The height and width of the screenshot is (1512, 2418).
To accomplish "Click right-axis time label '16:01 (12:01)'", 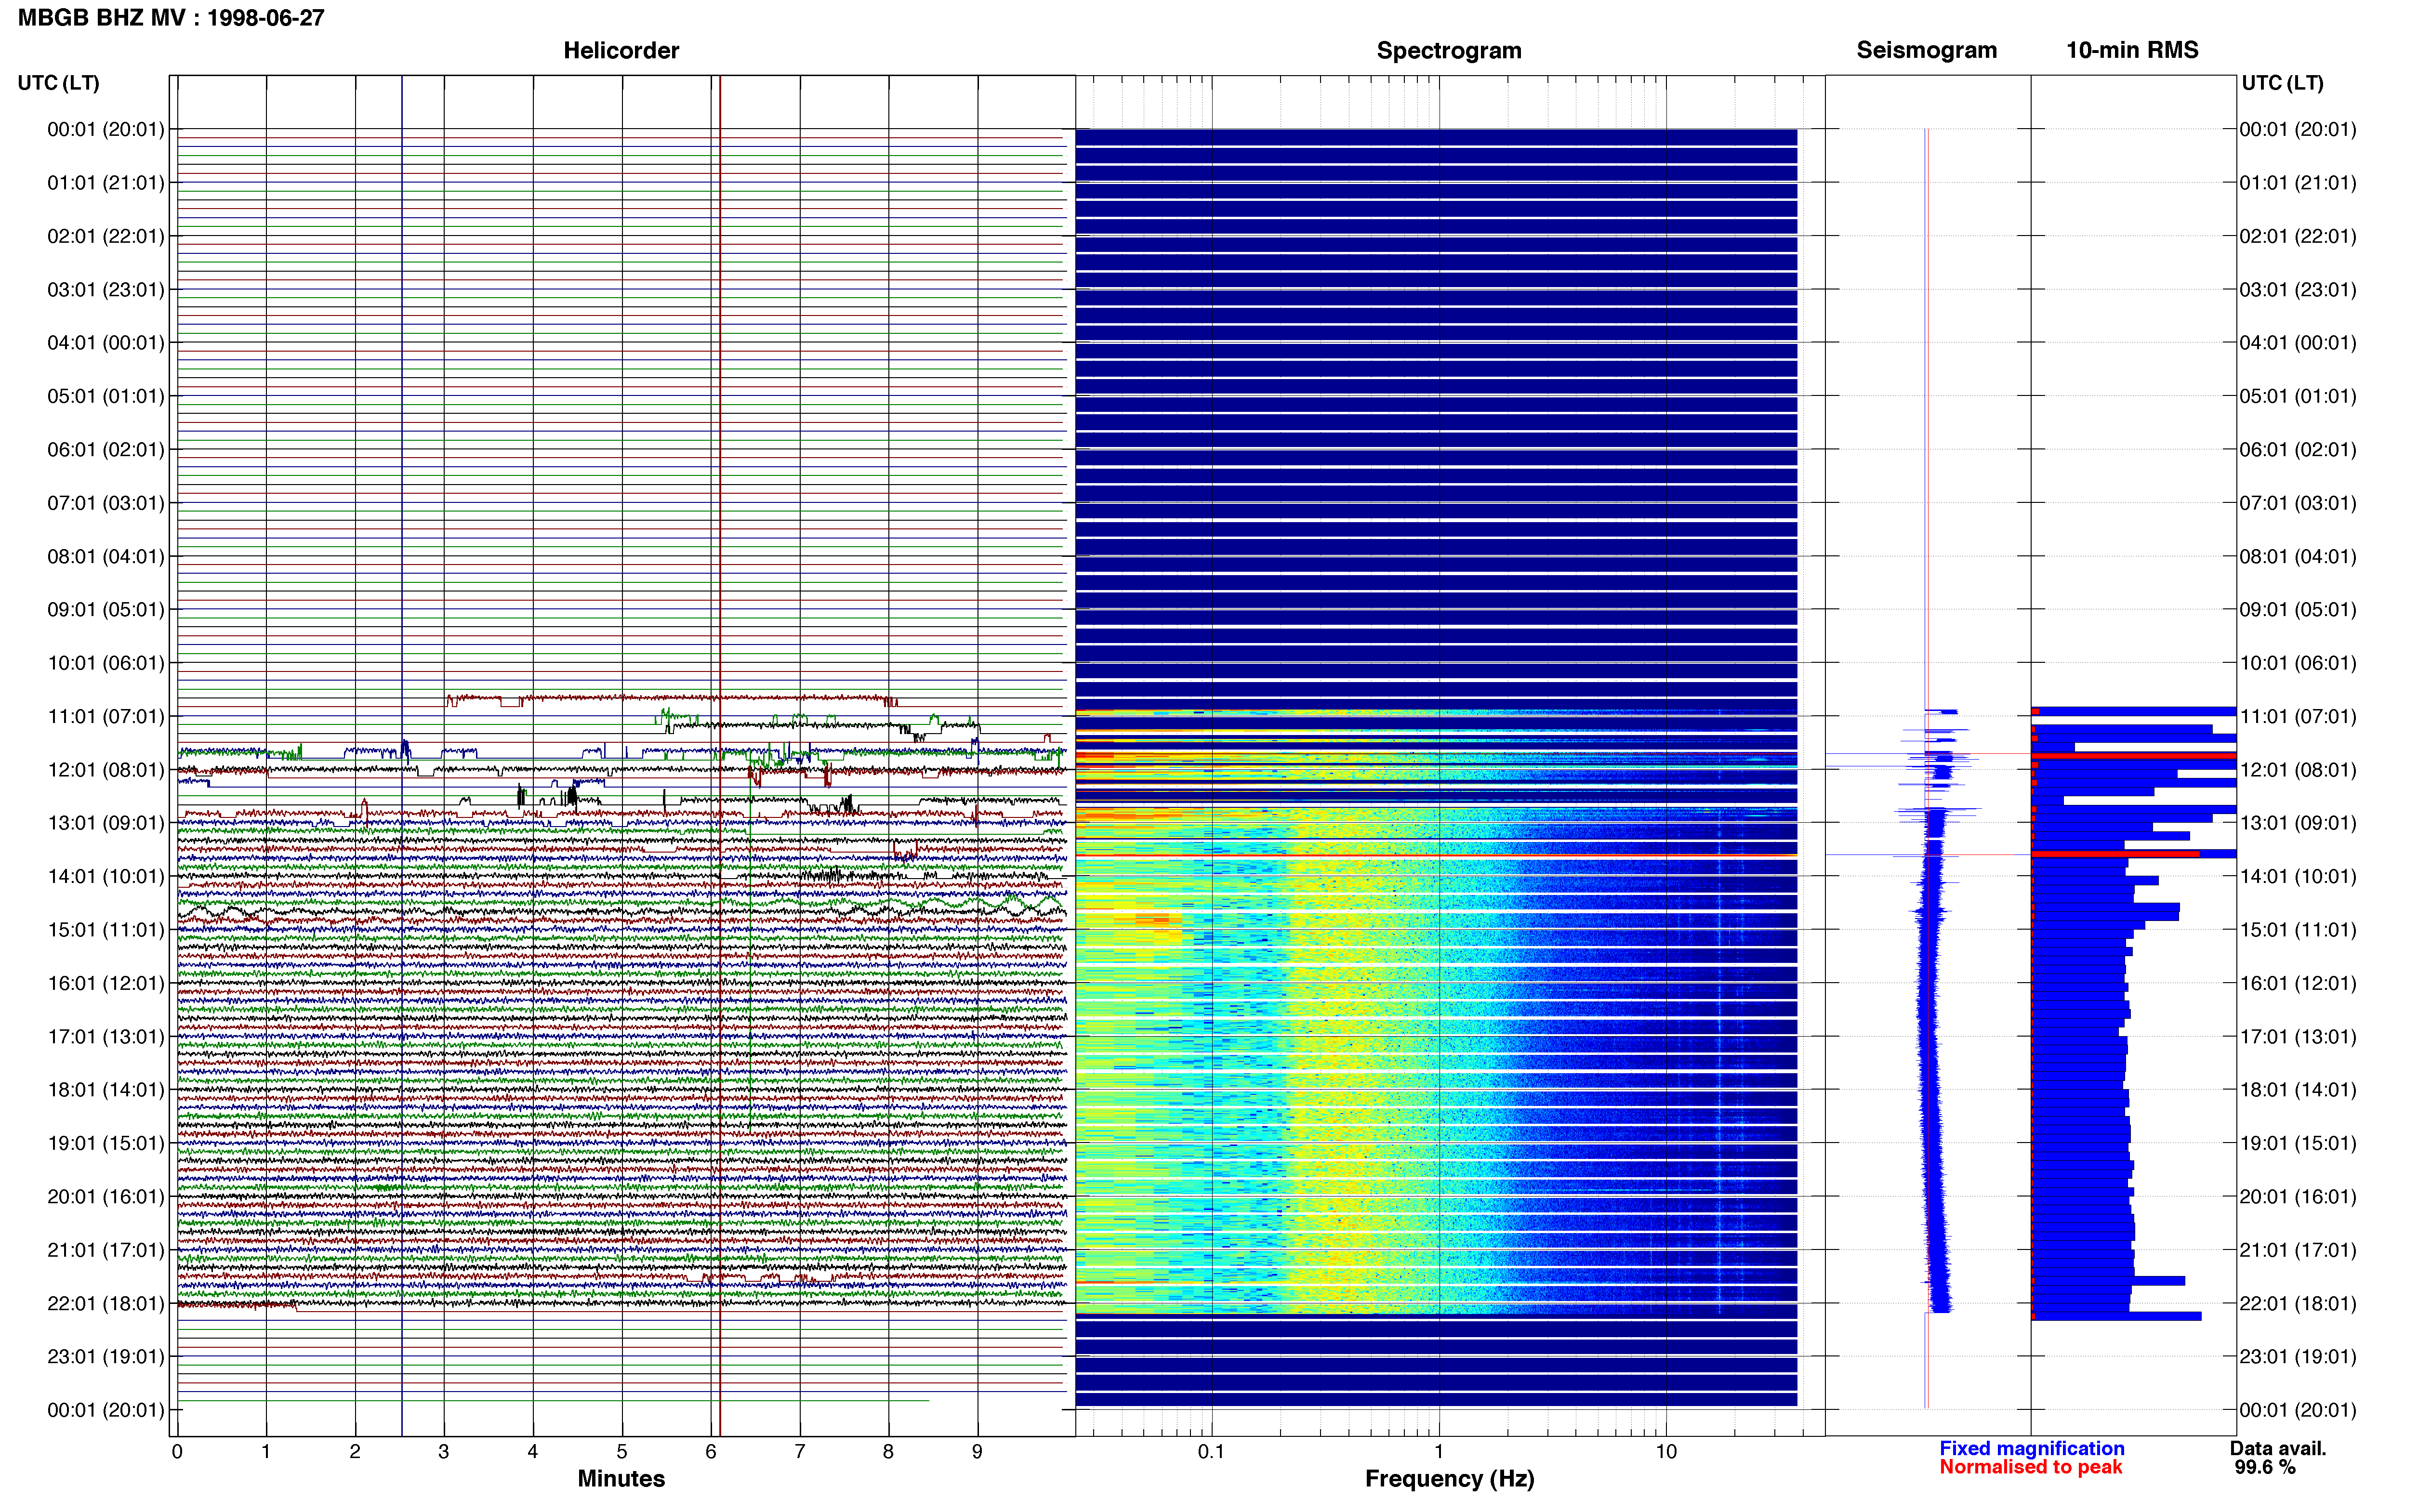I will tap(2298, 983).
